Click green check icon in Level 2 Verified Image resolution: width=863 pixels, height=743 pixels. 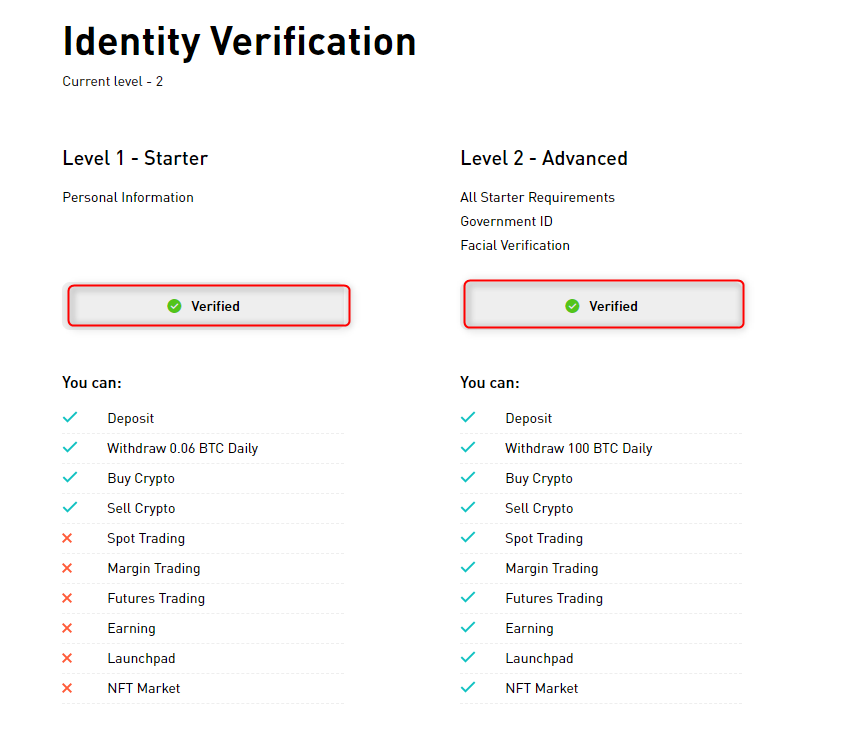572,306
